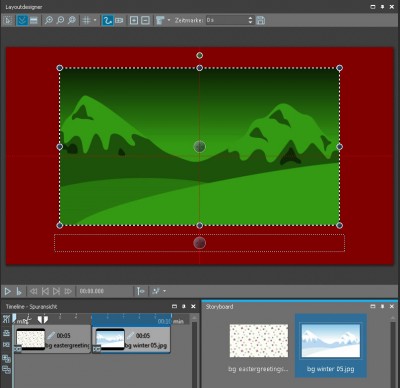This screenshot has height=388, width=400.
Task: Select the bg eastergreetings storyboard thumbnail
Action: (259, 341)
